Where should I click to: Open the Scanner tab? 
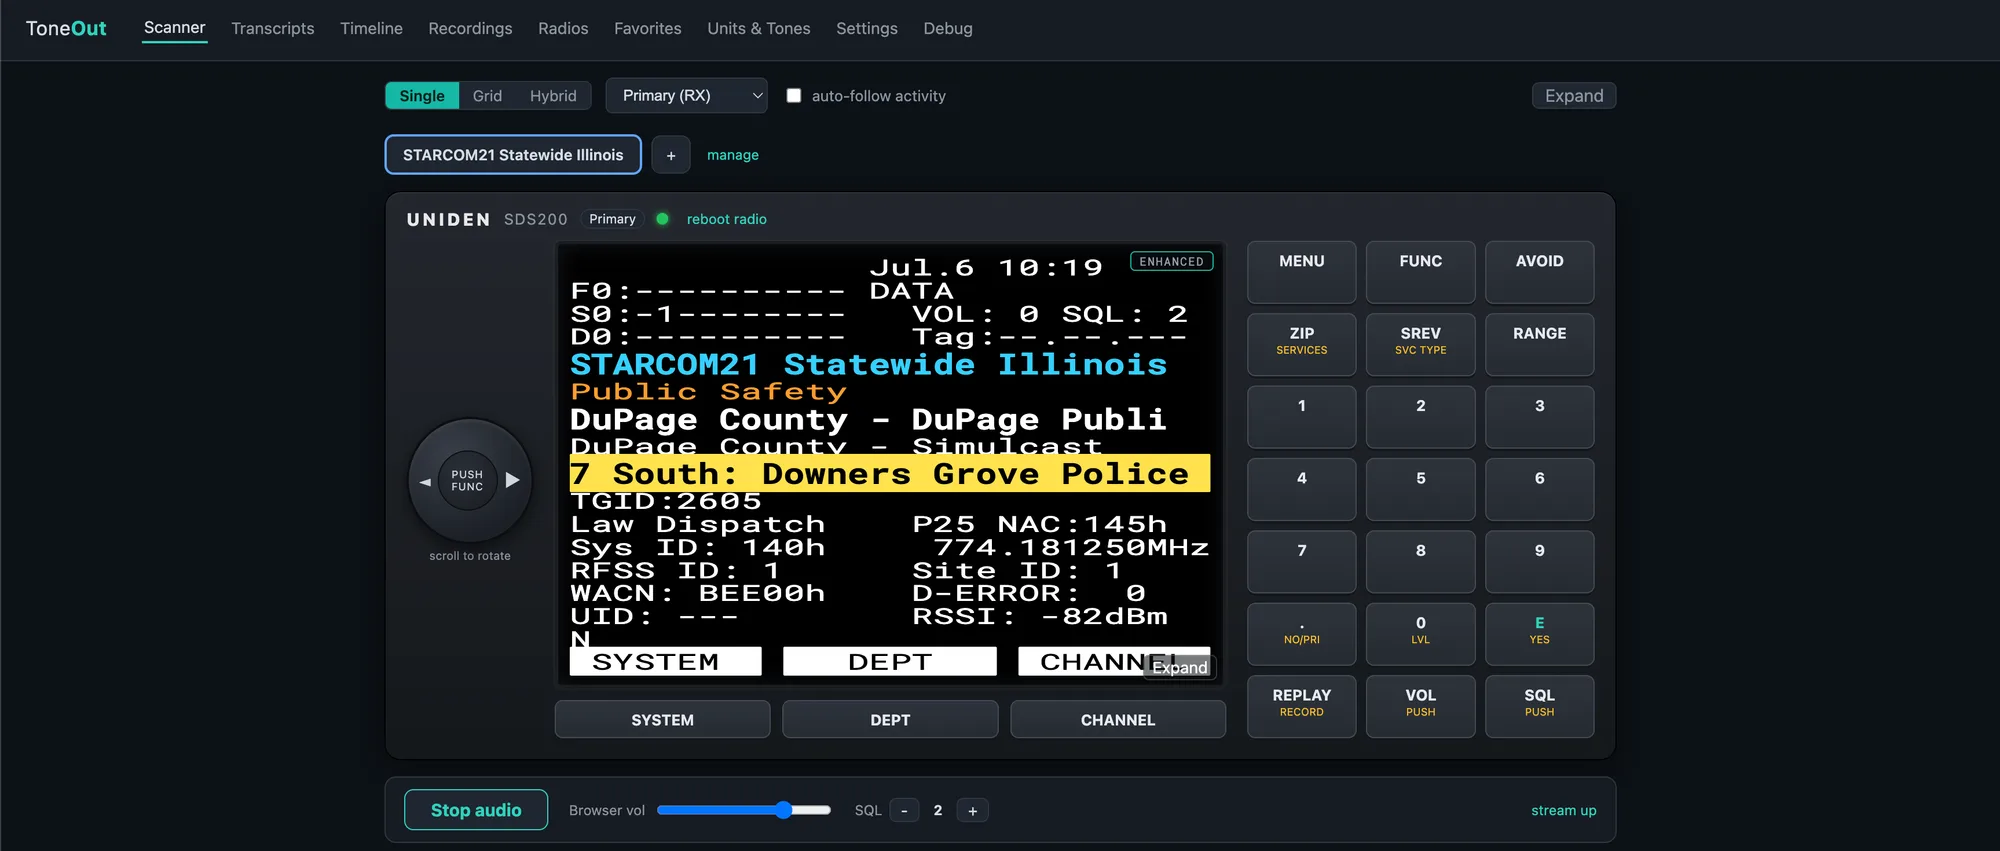point(174,28)
